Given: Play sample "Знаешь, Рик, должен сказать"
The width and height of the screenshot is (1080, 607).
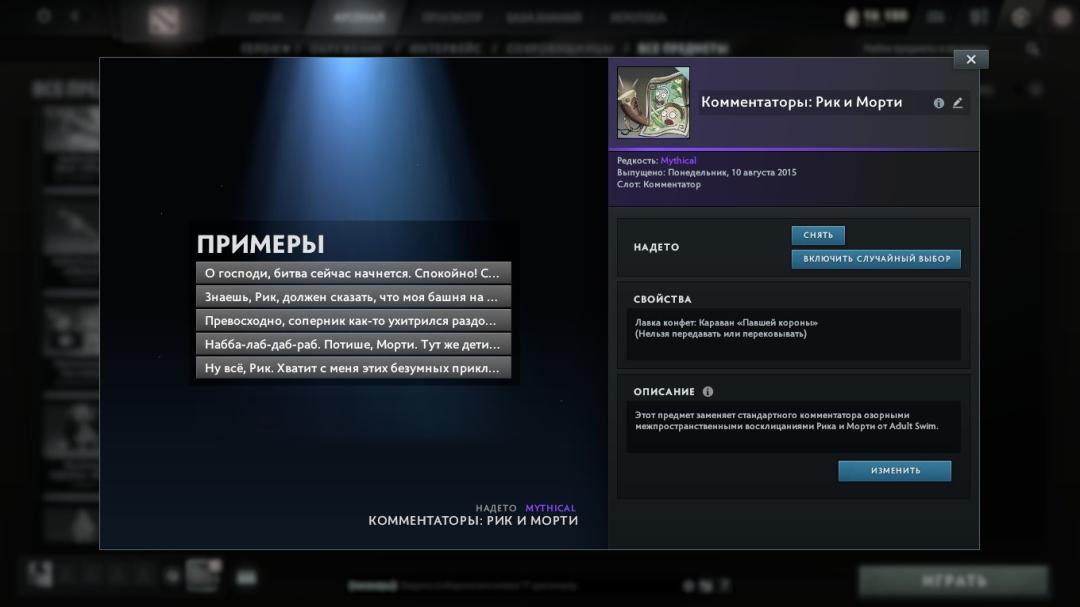Looking at the screenshot, I should 353,297.
